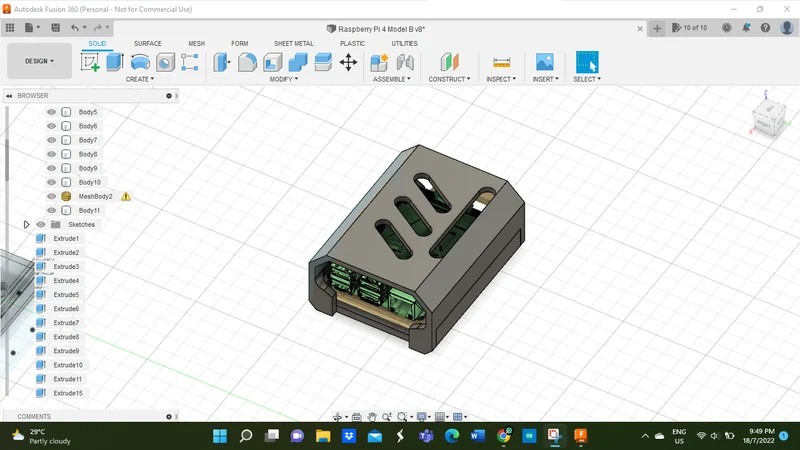Open Microsoft Word from taskbar
Image resolution: width=800 pixels, height=450 pixels.
(478, 436)
